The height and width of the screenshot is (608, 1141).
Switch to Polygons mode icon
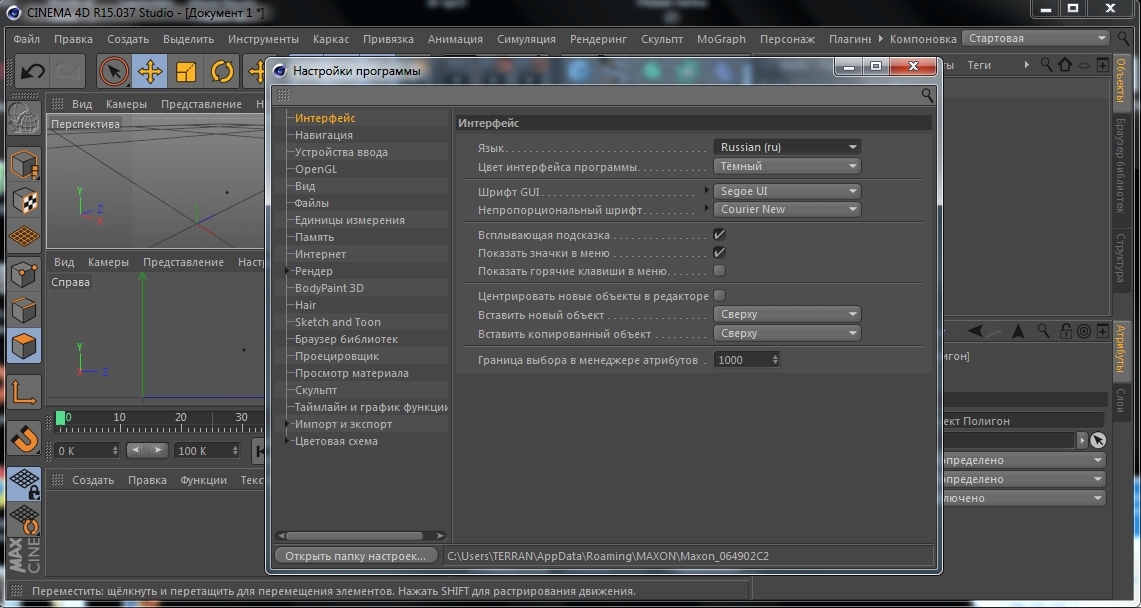[x=24, y=345]
